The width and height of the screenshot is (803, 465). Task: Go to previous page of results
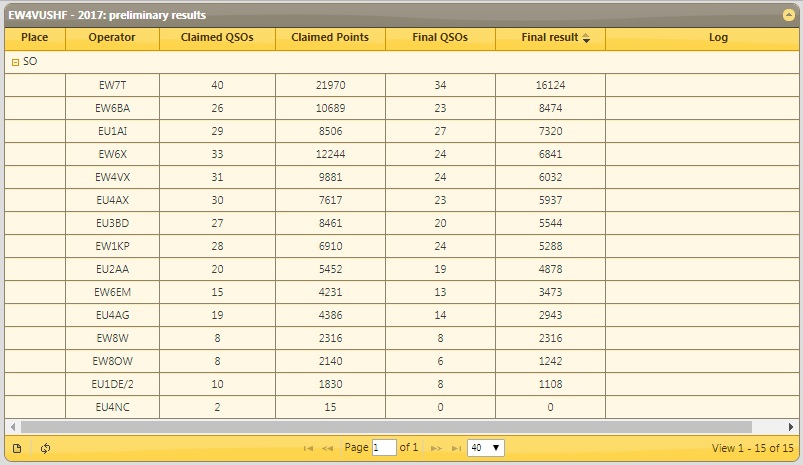(328, 448)
